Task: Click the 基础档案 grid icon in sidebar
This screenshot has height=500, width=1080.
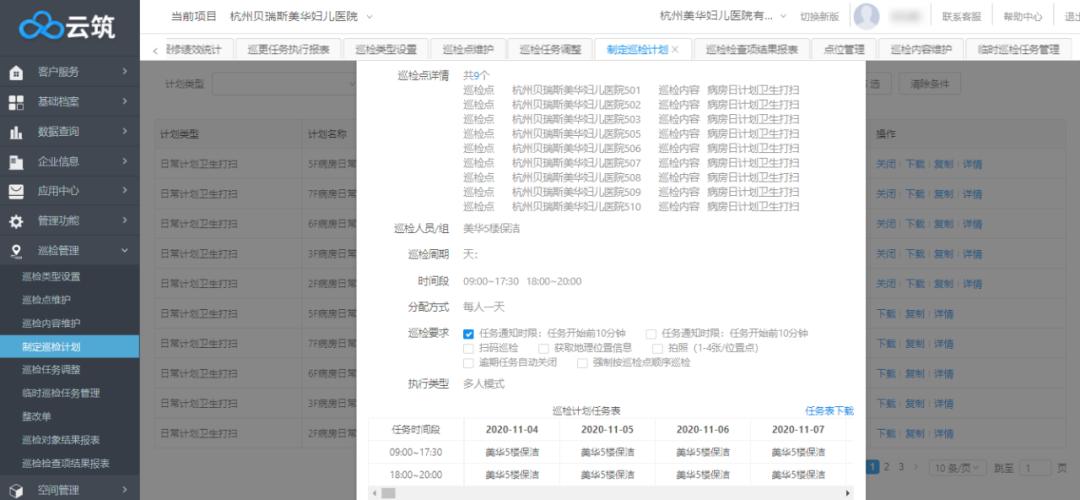Action: point(16,102)
